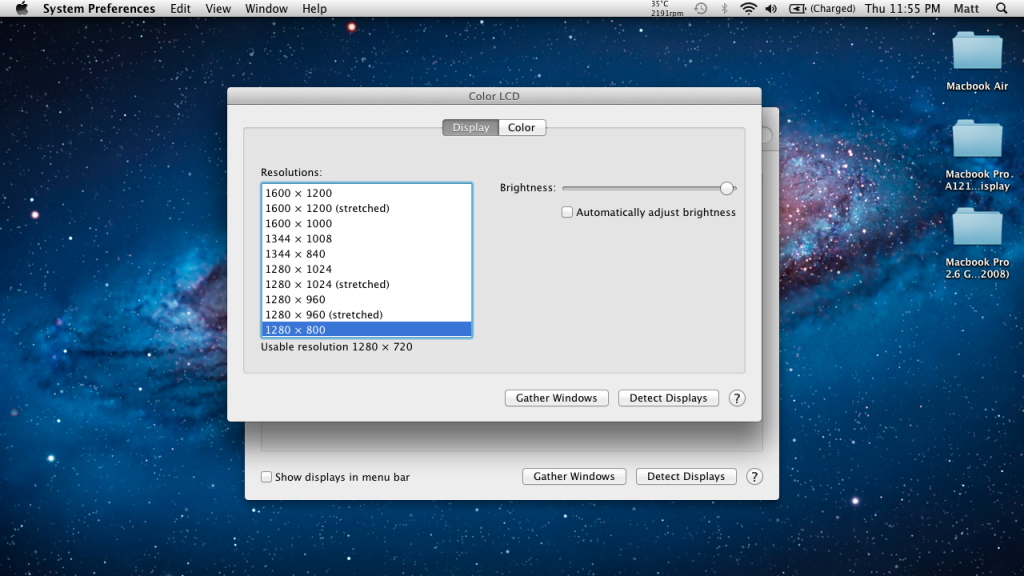Click the clock Thu 11:55 PM
Viewport: 1024px width, 576px height.
903,8
